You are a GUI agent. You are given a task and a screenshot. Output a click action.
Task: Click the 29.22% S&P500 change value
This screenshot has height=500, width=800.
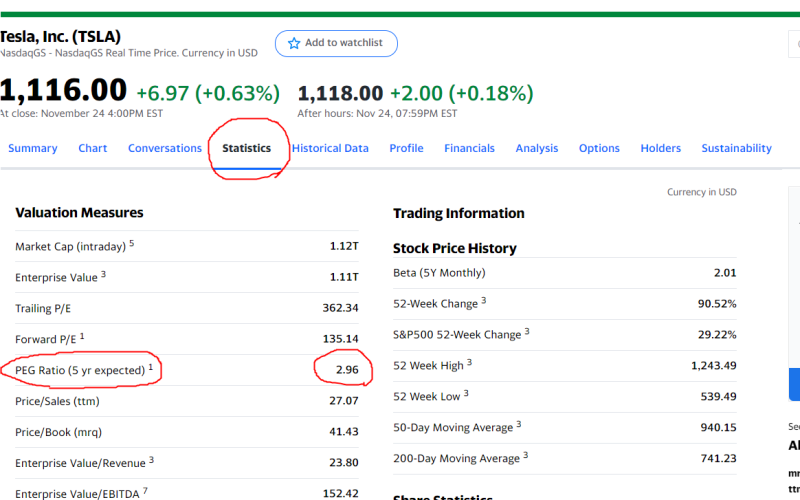pyautogui.click(x=717, y=335)
